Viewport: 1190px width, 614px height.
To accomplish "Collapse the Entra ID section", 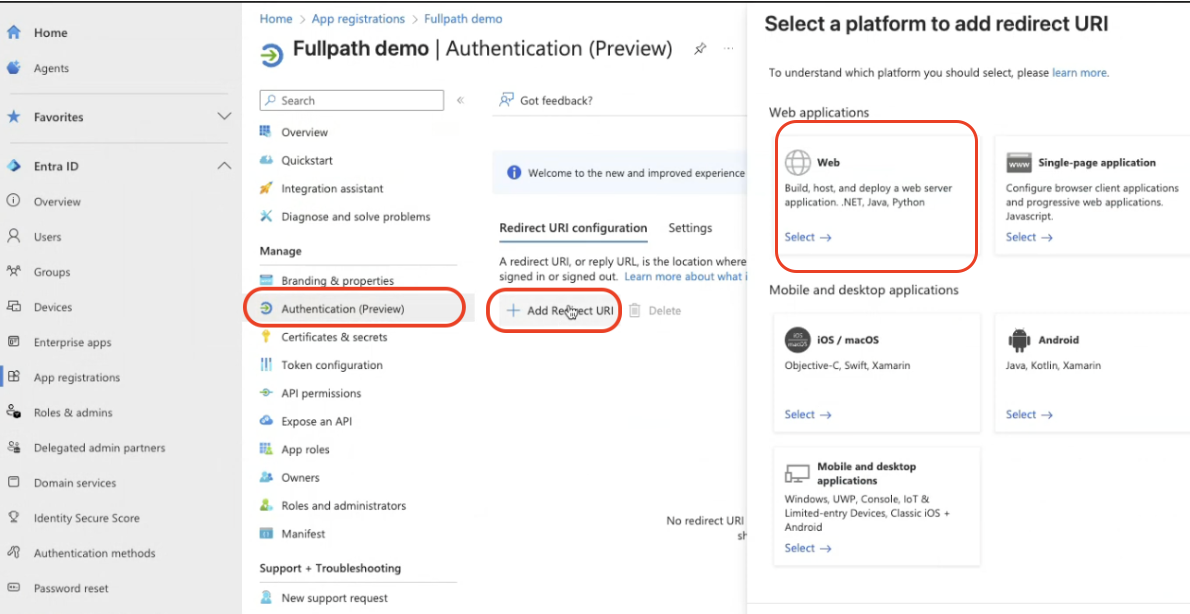I will click(x=224, y=166).
